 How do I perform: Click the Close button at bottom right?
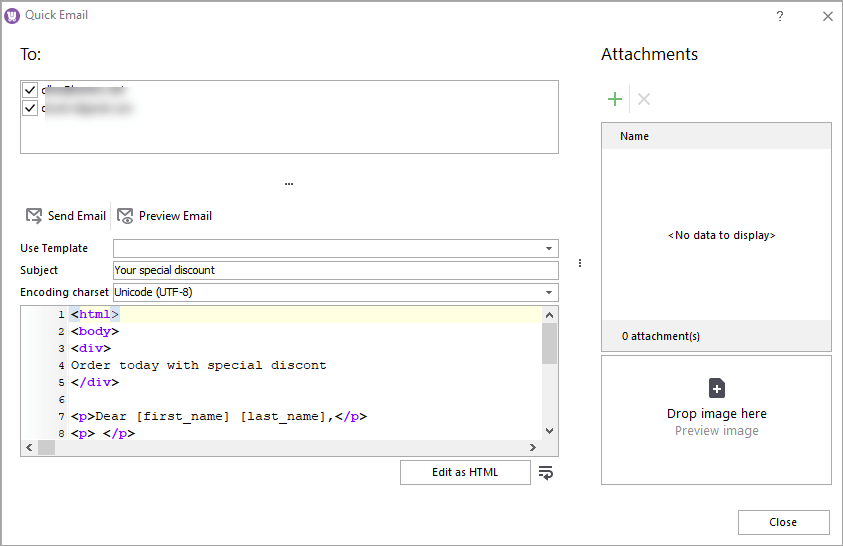pos(783,522)
